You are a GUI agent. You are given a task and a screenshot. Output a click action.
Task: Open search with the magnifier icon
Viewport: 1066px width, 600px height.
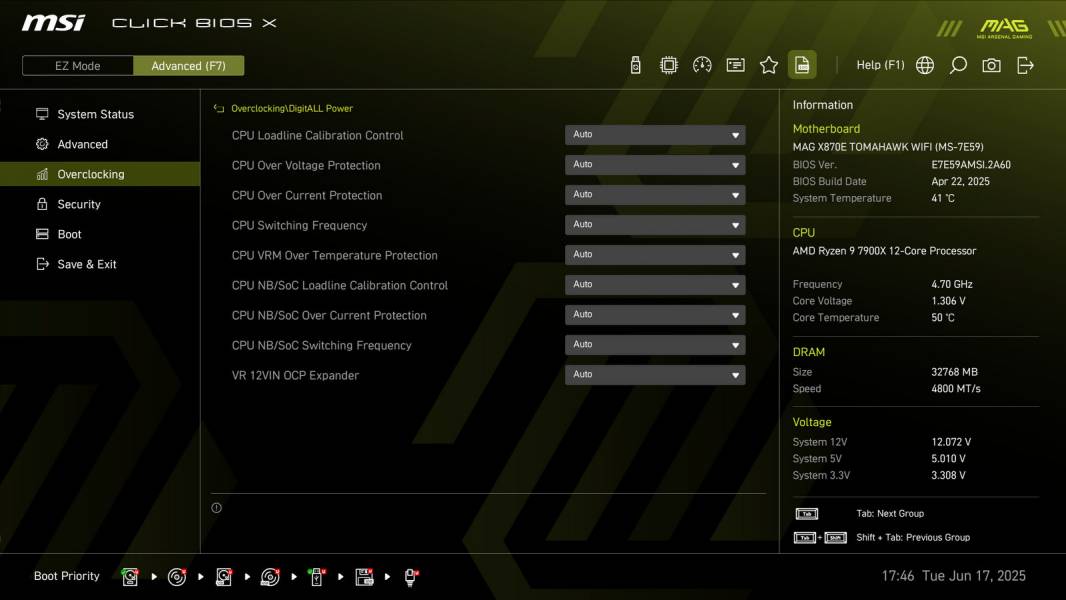click(x=958, y=65)
